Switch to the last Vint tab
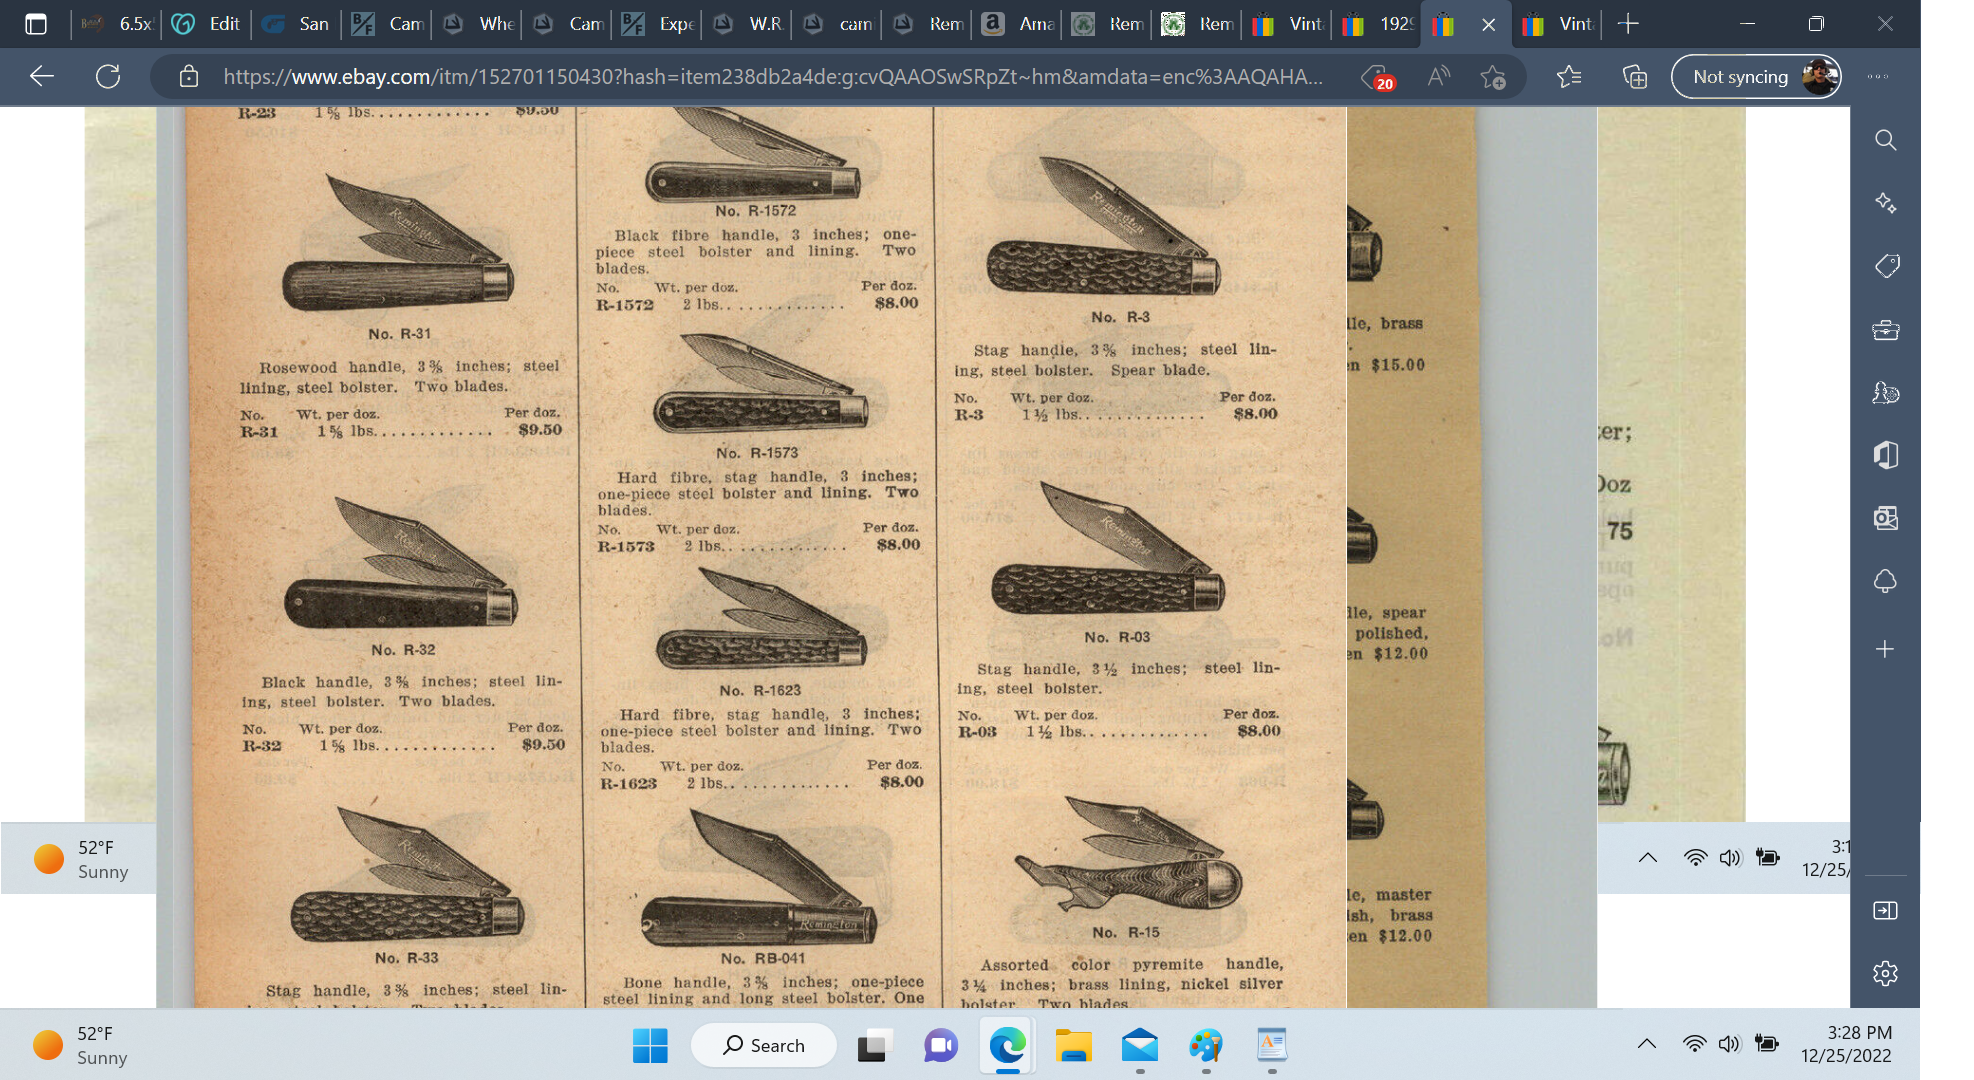1974x1080 pixels. point(1556,24)
